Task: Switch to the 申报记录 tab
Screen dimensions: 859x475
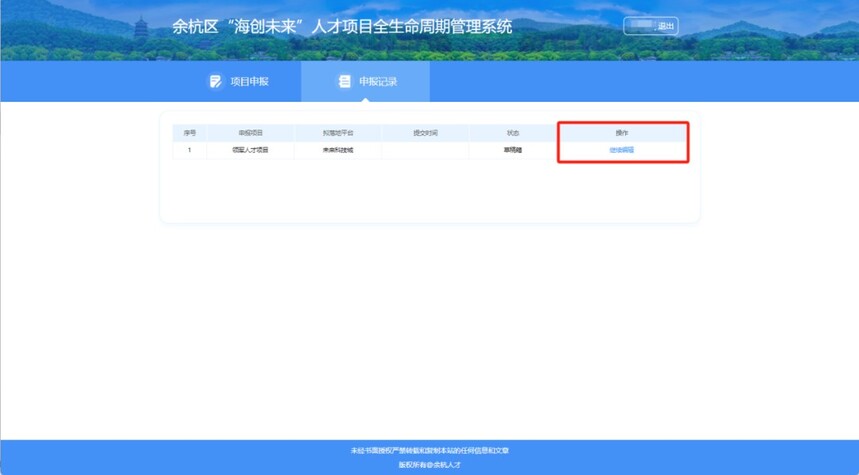Action: pos(365,82)
